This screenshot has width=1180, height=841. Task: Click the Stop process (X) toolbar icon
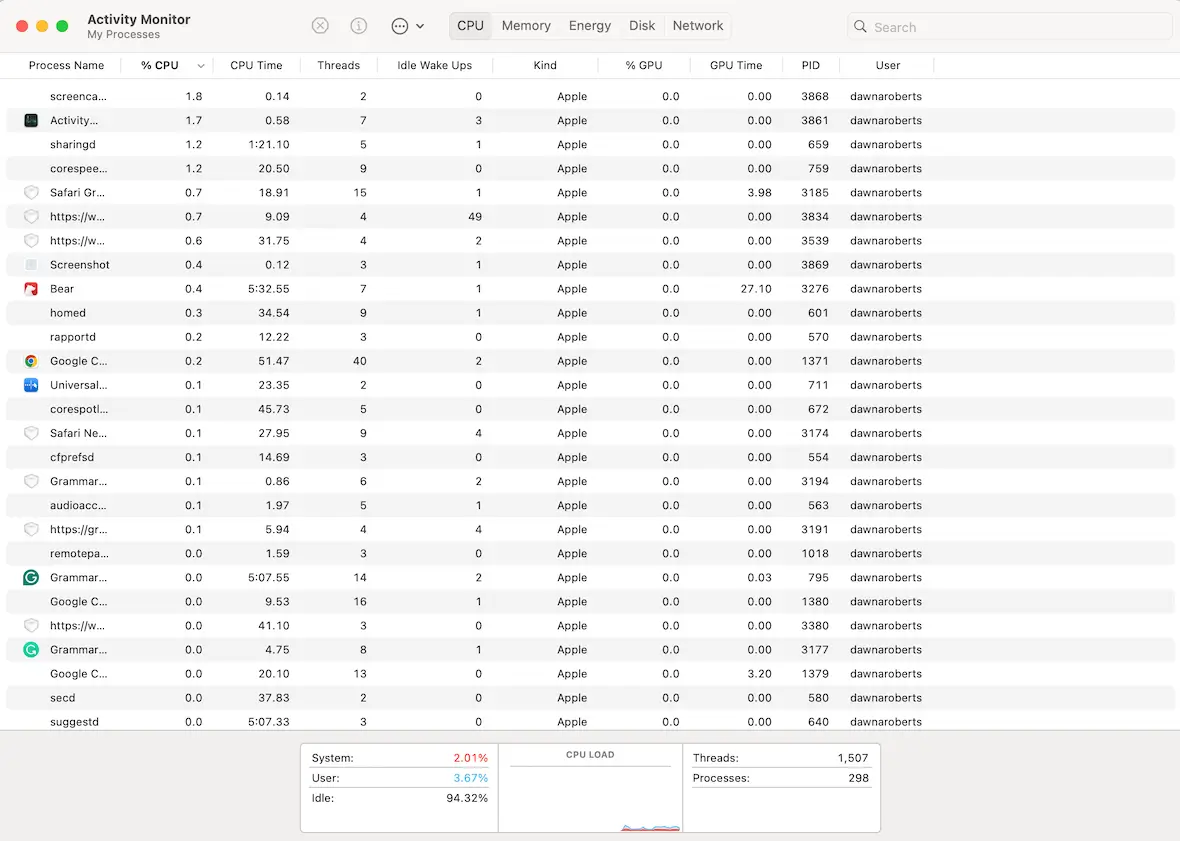(x=320, y=26)
